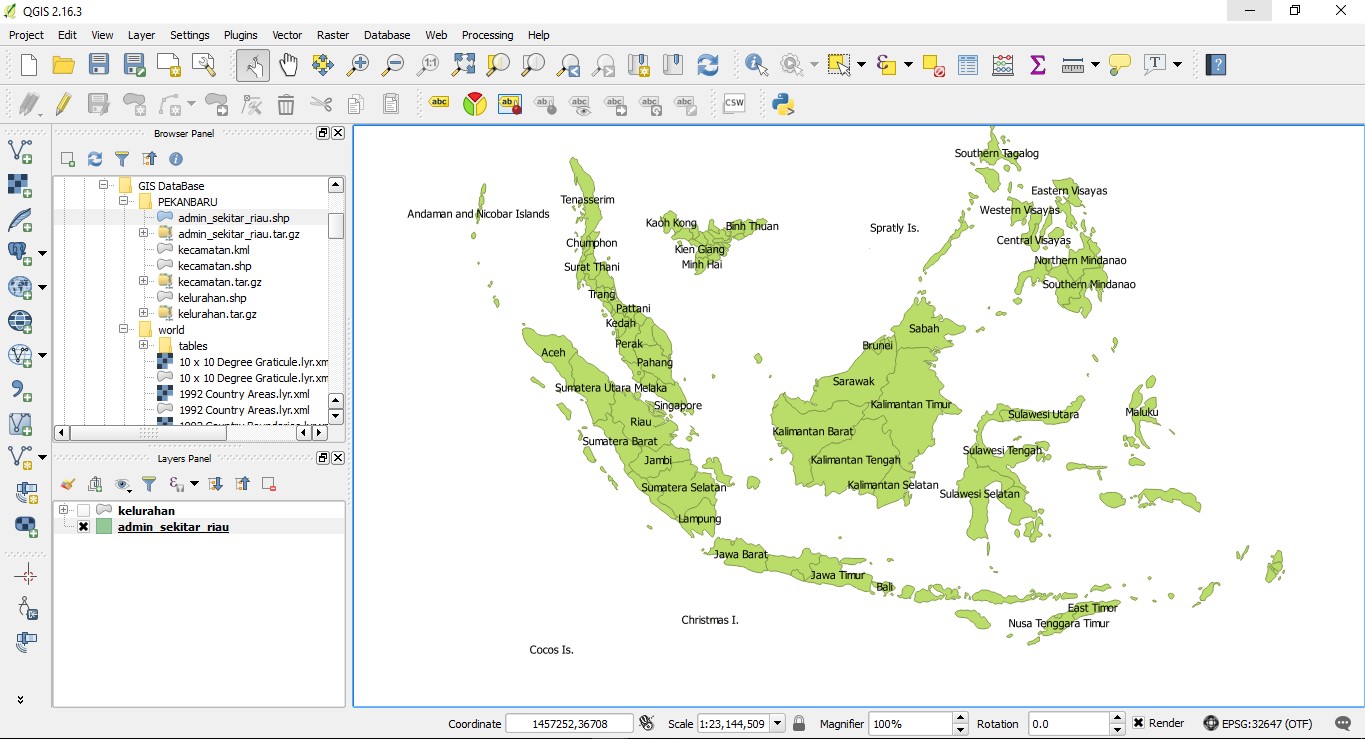Open the Vector menu
The width and height of the screenshot is (1365, 739).
click(x=287, y=35)
